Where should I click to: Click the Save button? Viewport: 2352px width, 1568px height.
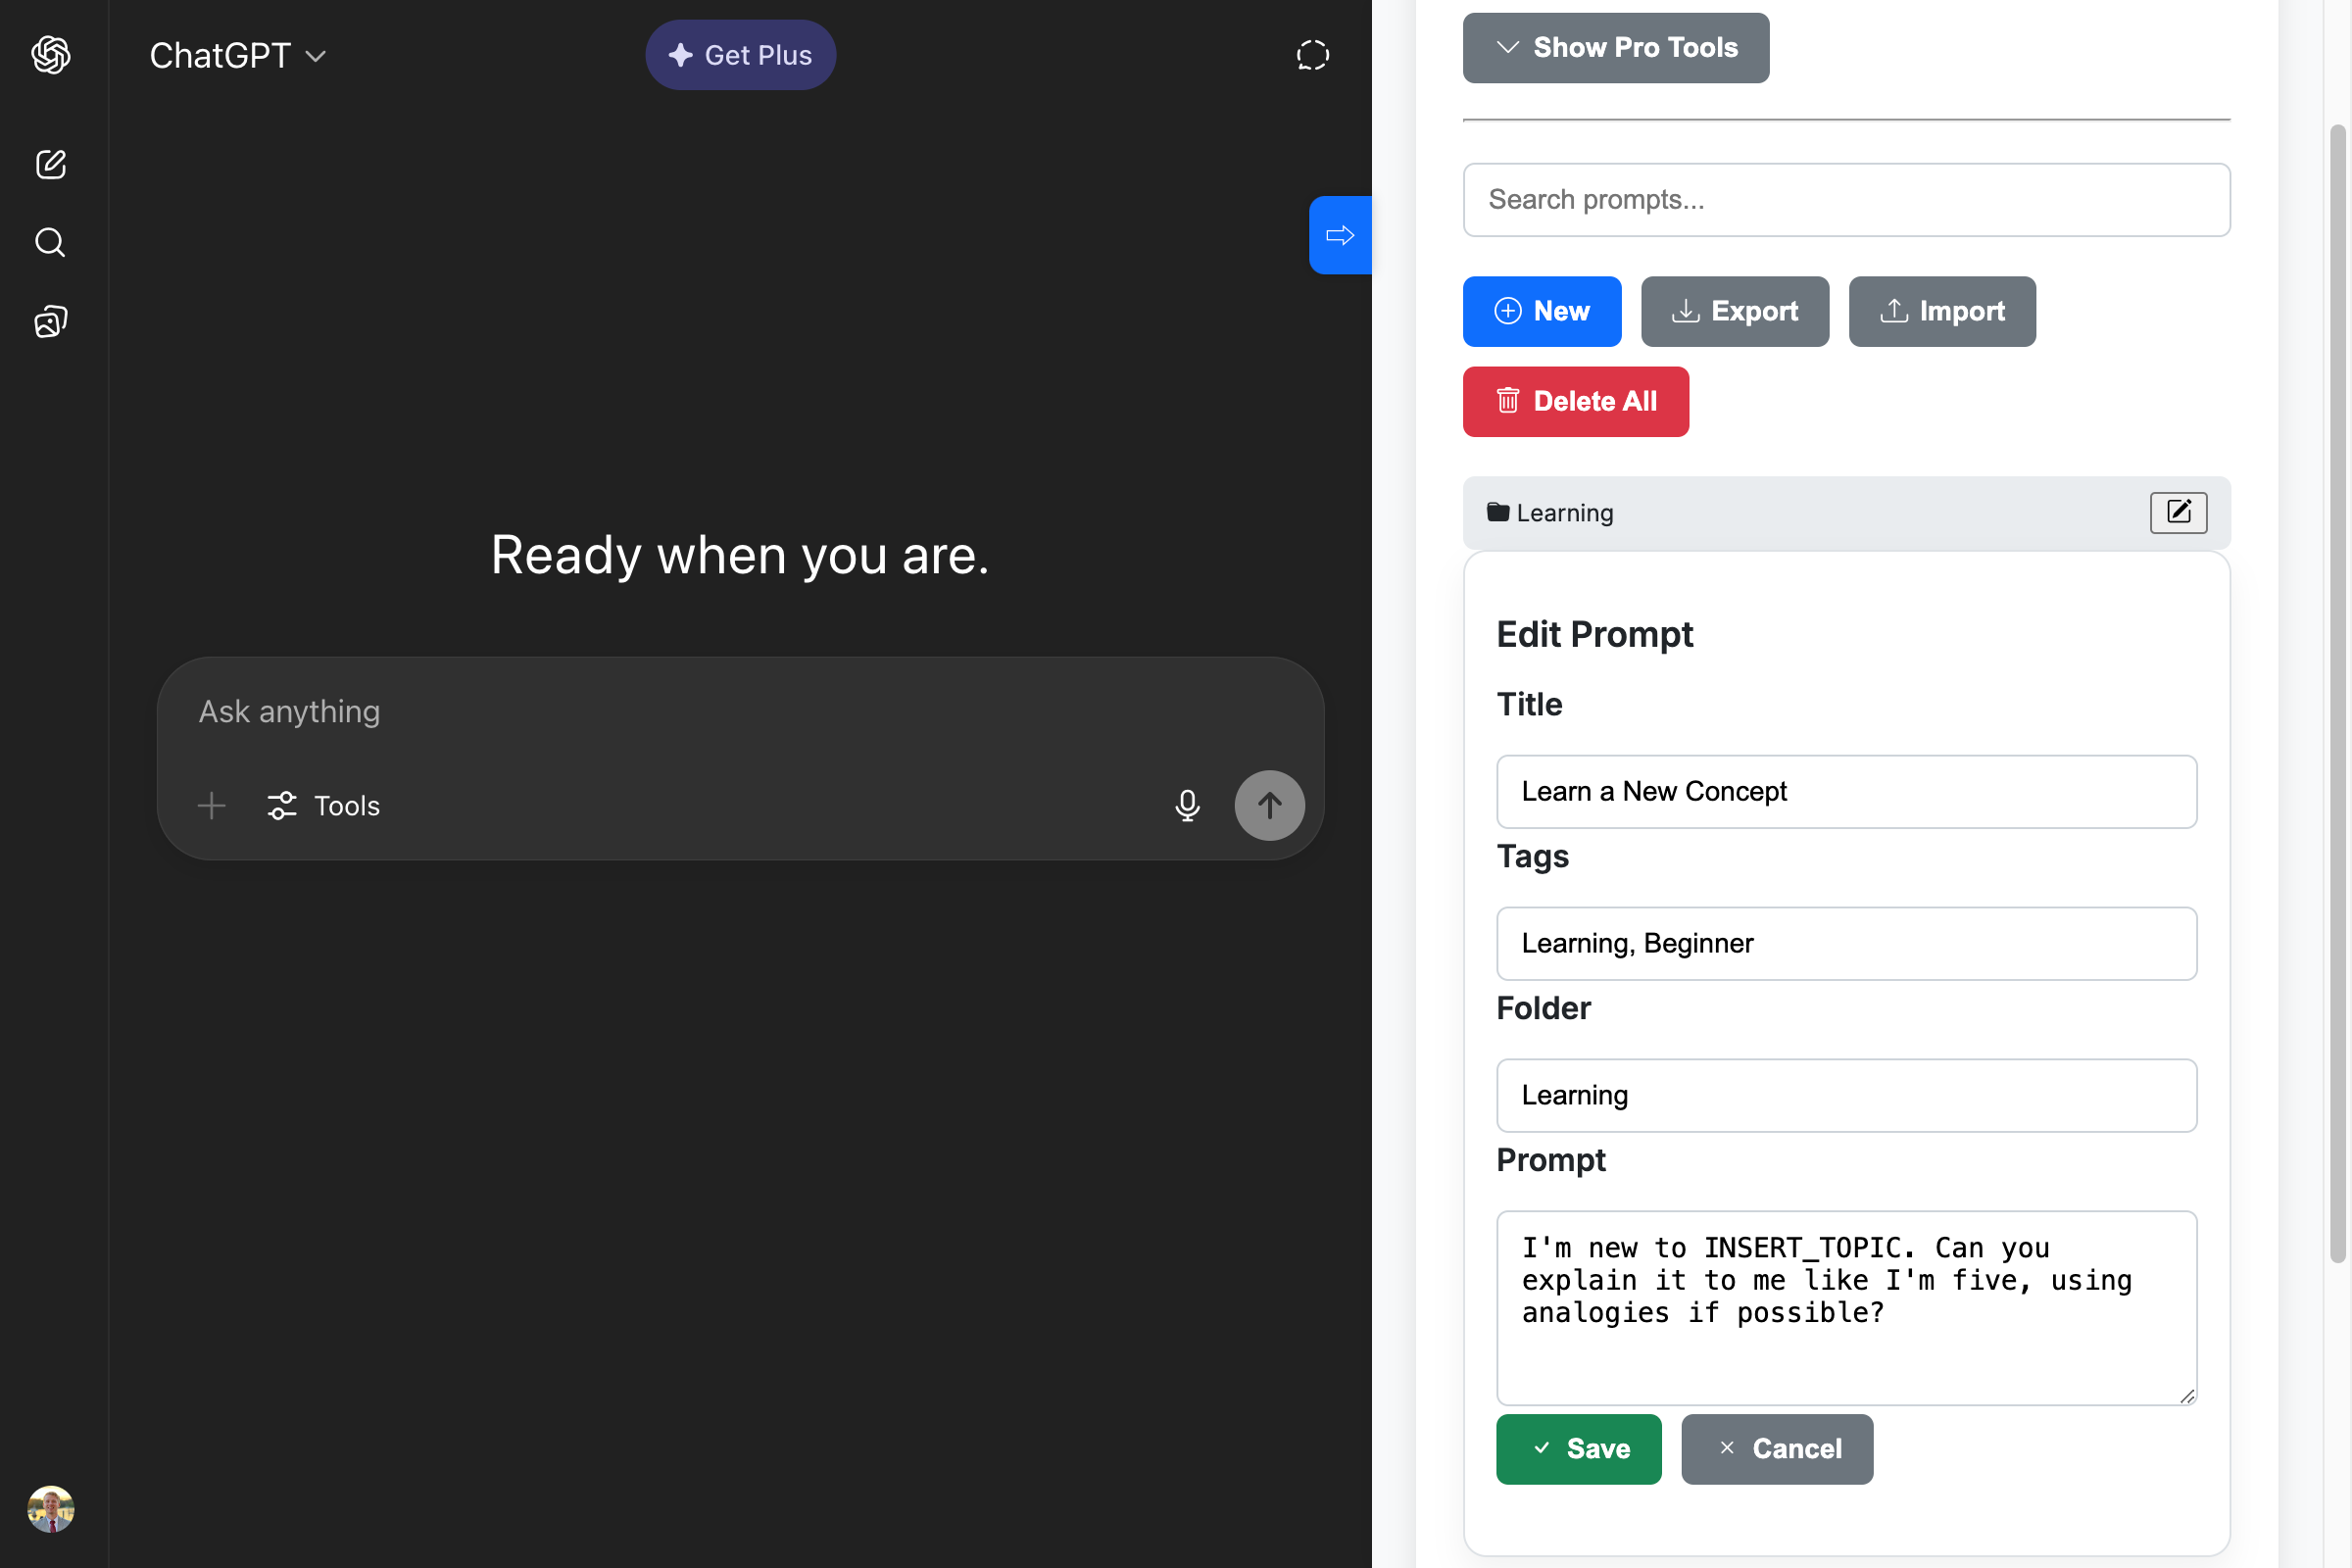[1578, 1449]
